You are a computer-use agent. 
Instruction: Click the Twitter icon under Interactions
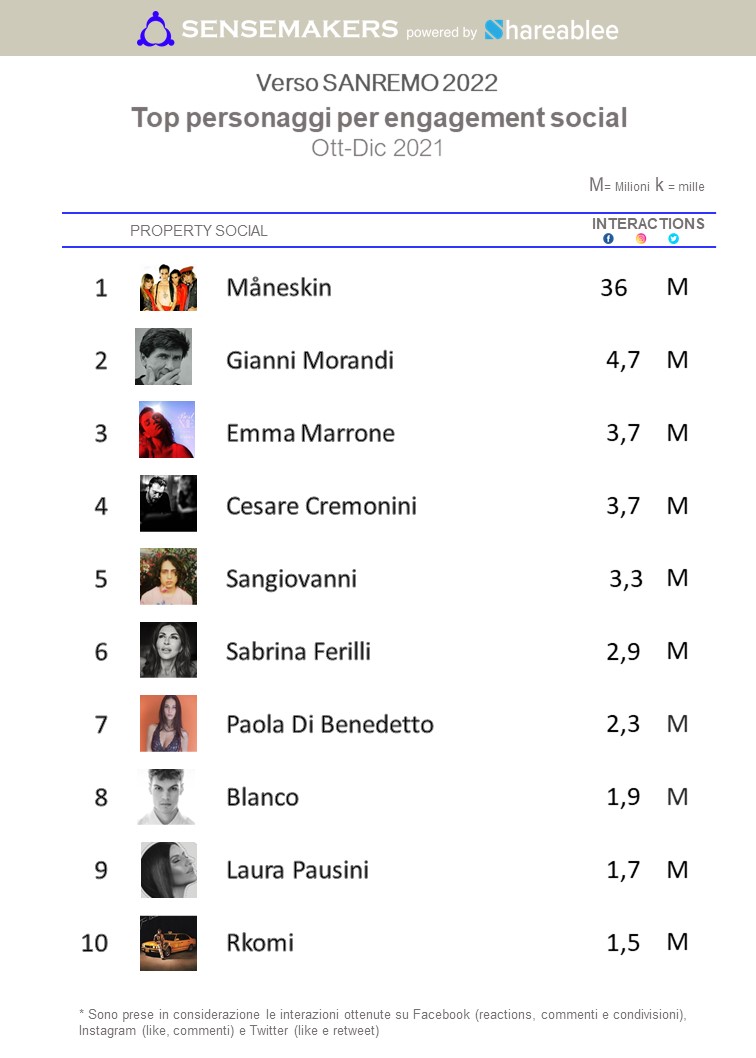674,239
